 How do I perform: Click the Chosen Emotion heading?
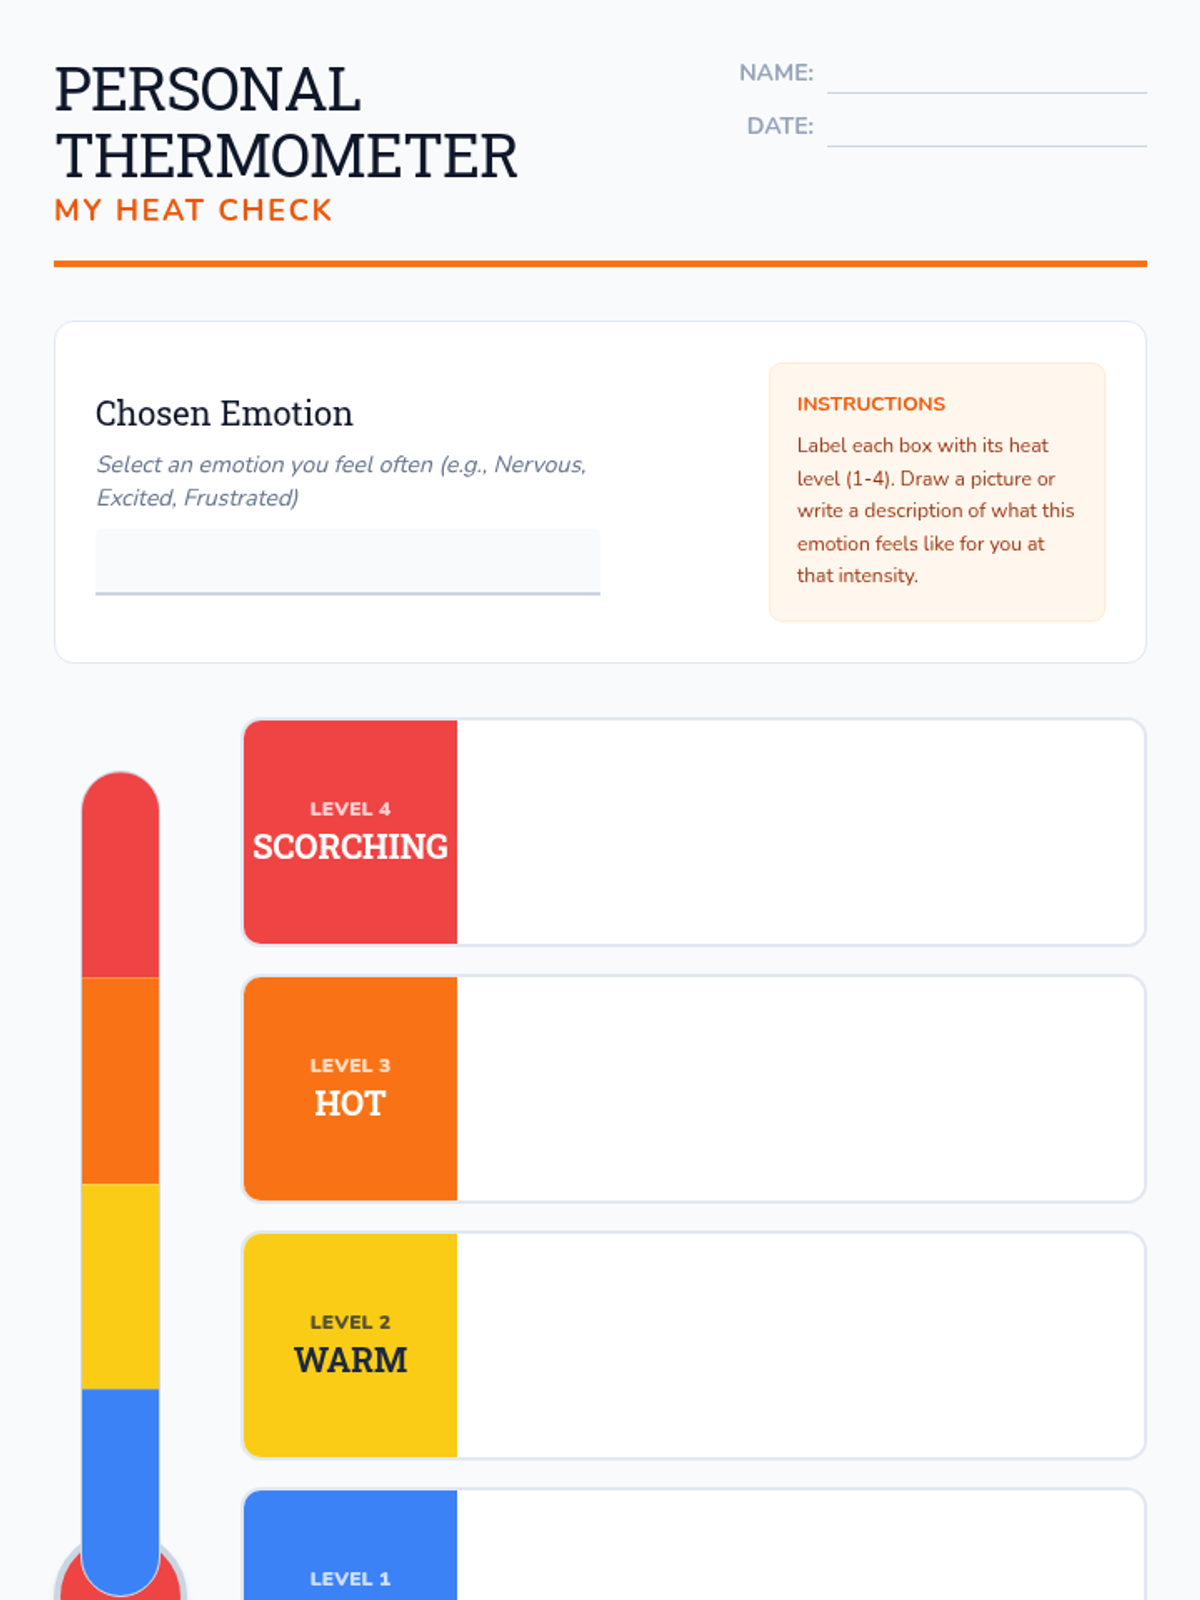224,413
